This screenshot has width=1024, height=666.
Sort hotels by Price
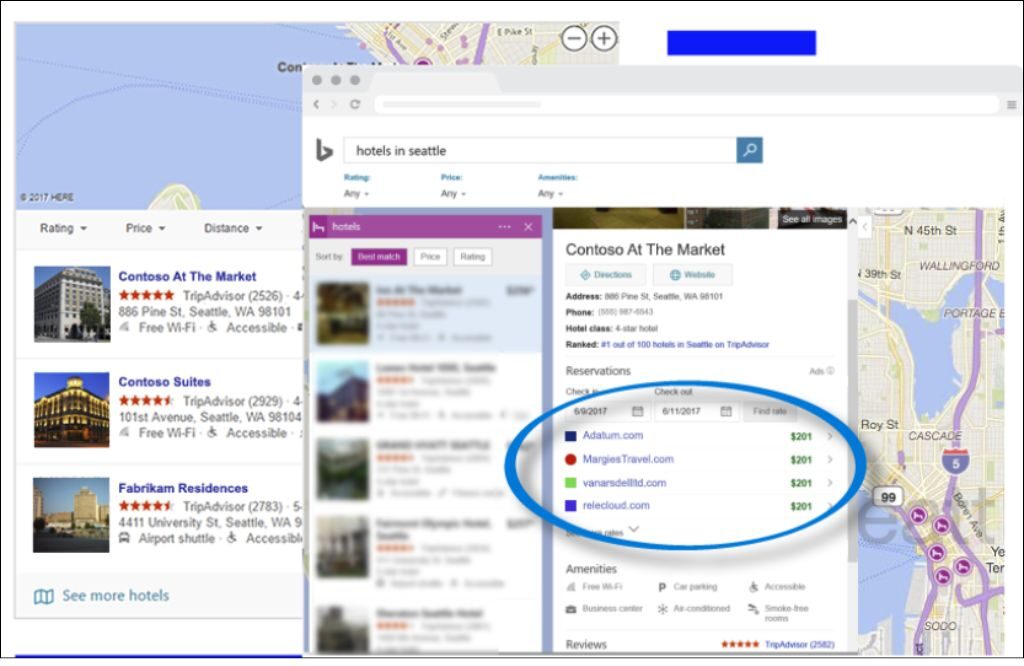point(430,257)
